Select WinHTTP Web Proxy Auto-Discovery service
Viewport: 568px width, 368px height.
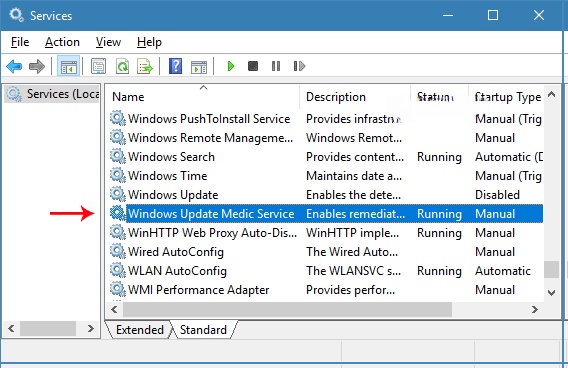pos(213,233)
